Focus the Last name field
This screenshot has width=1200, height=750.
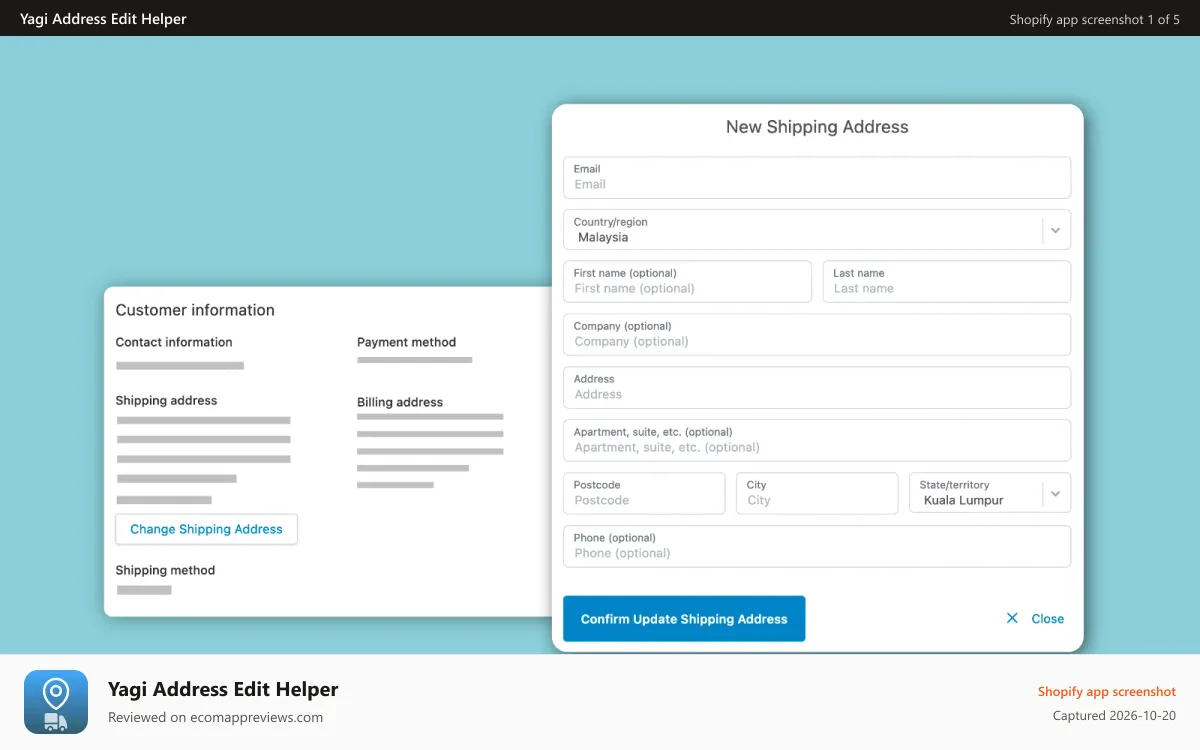(947, 282)
